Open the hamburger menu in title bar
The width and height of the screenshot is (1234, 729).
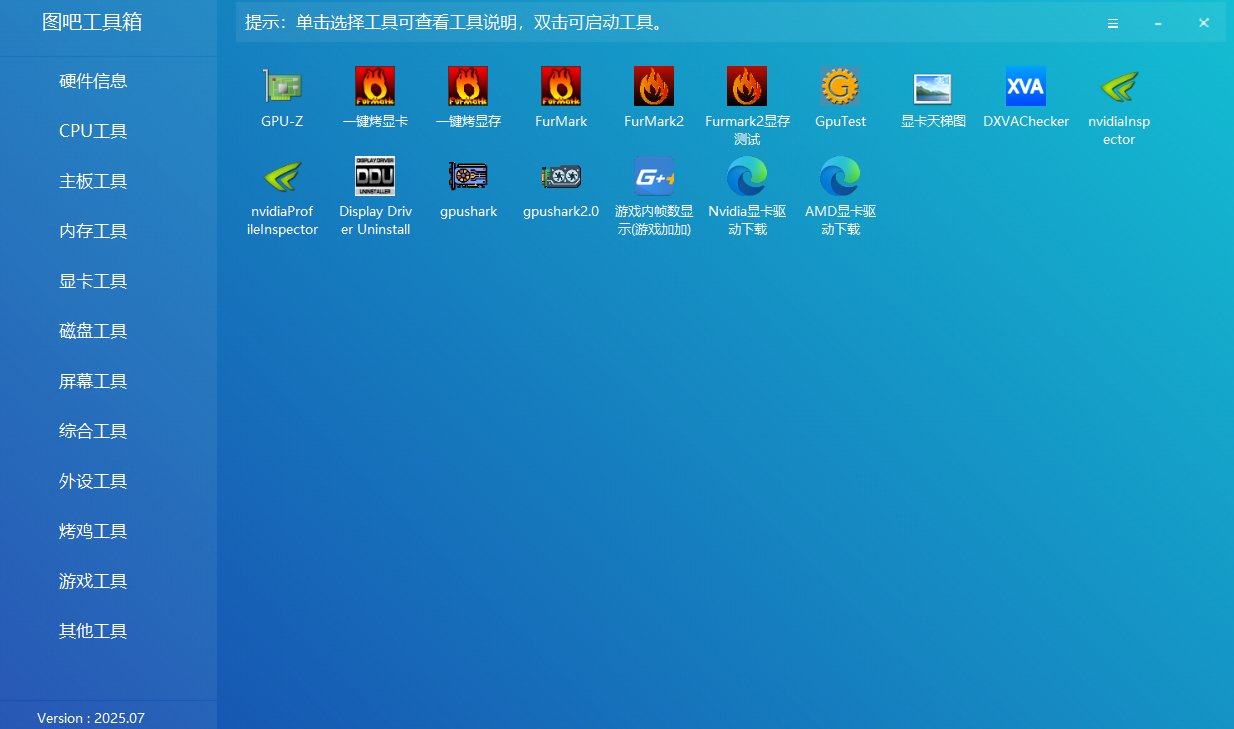(x=1112, y=23)
